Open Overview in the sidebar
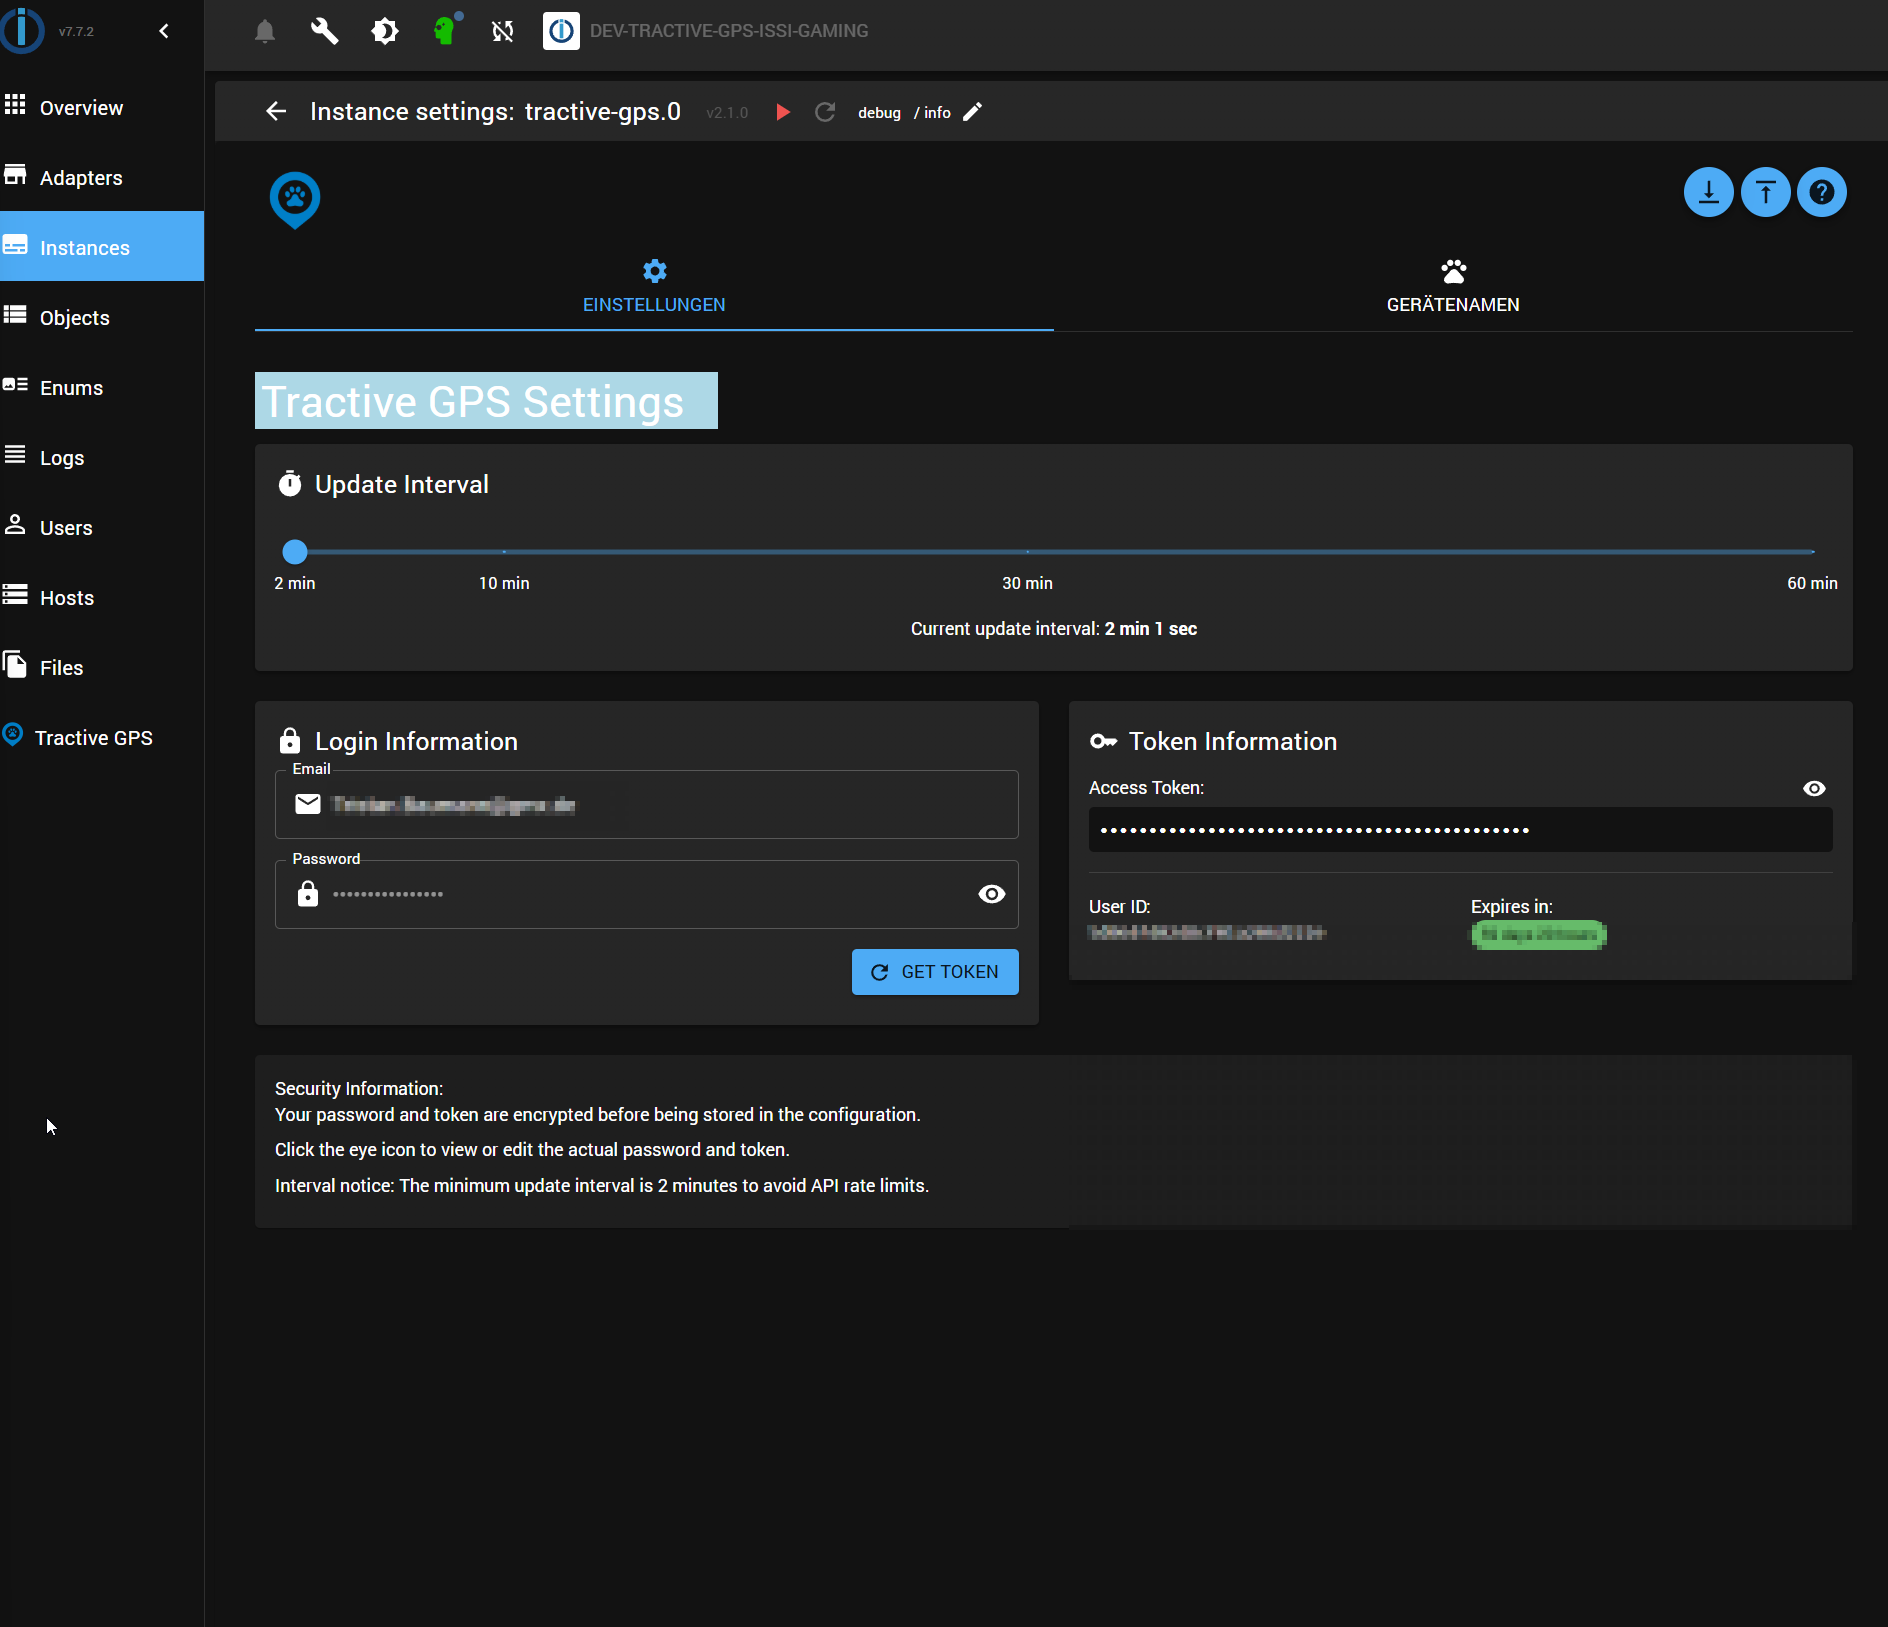Screen dimensions: 1888x1627 (102, 107)
